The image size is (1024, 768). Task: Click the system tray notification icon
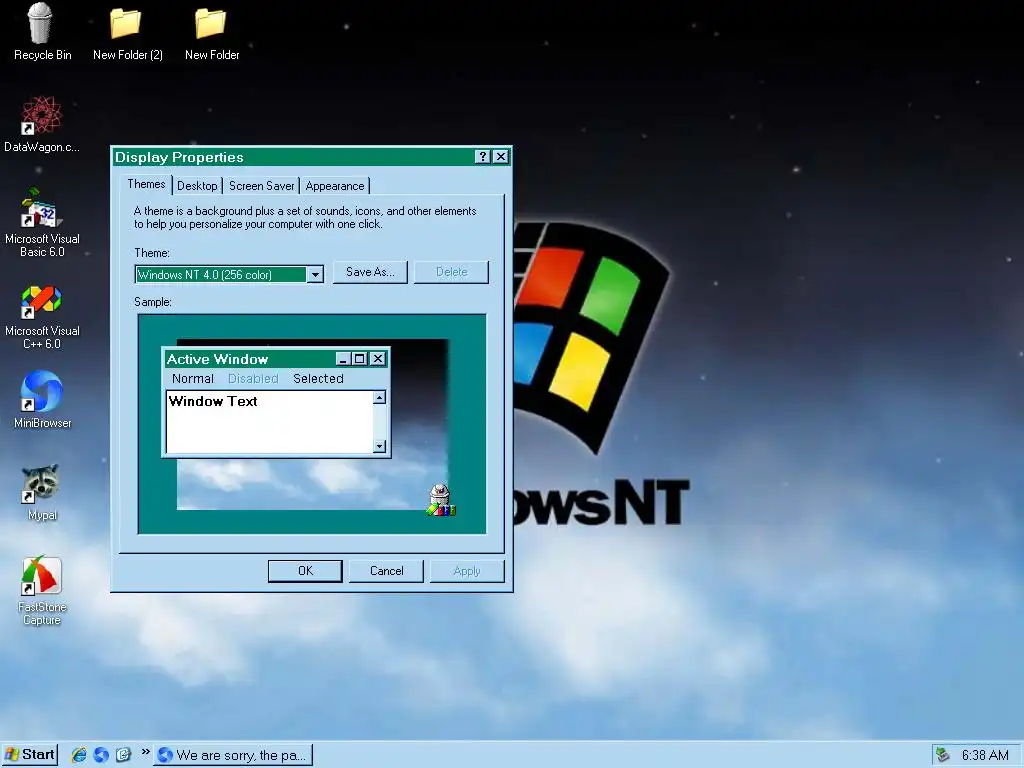tap(942, 755)
